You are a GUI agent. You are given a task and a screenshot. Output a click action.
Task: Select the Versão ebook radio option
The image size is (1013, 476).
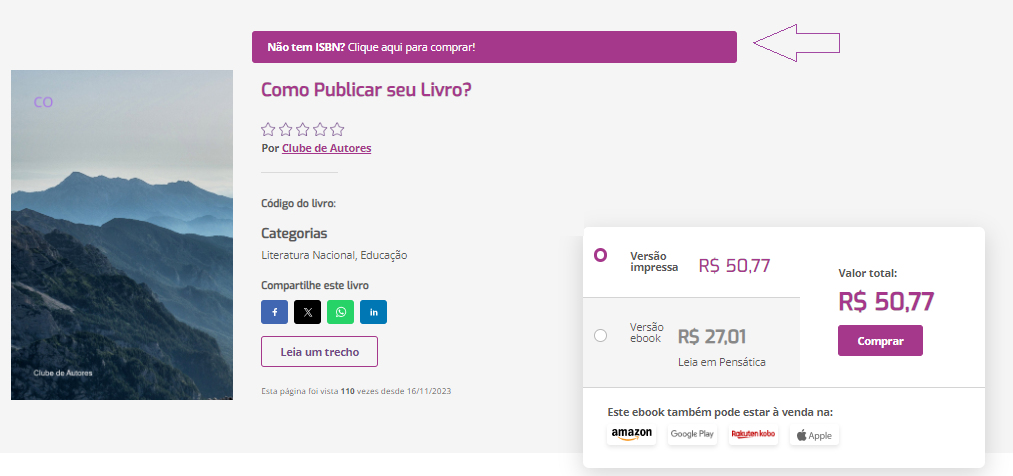pyautogui.click(x=600, y=335)
